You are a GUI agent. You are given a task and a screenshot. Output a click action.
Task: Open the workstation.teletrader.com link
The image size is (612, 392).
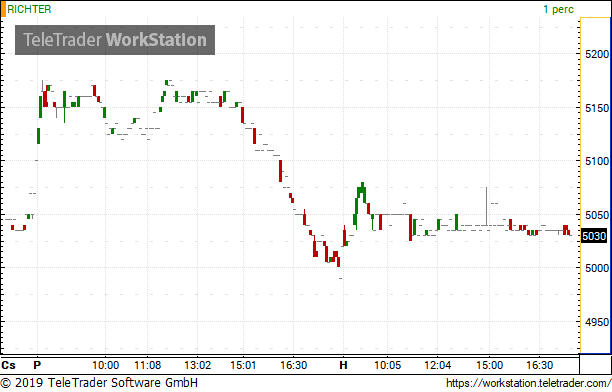528,383
